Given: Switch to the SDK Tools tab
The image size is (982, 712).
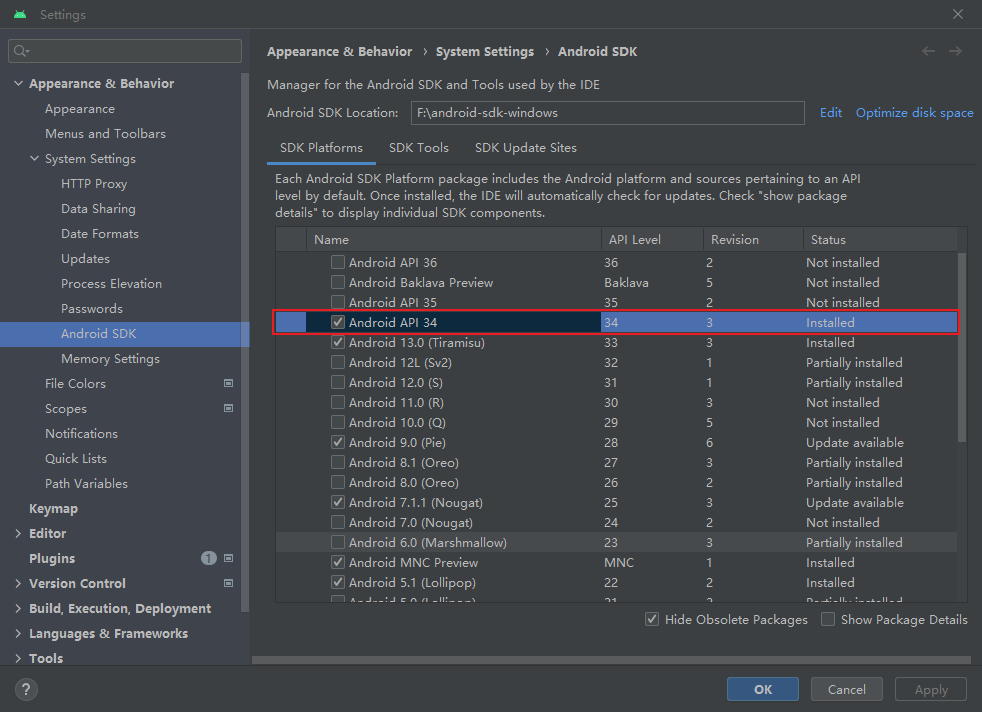Looking at the screenshot, I should (418, 148).
